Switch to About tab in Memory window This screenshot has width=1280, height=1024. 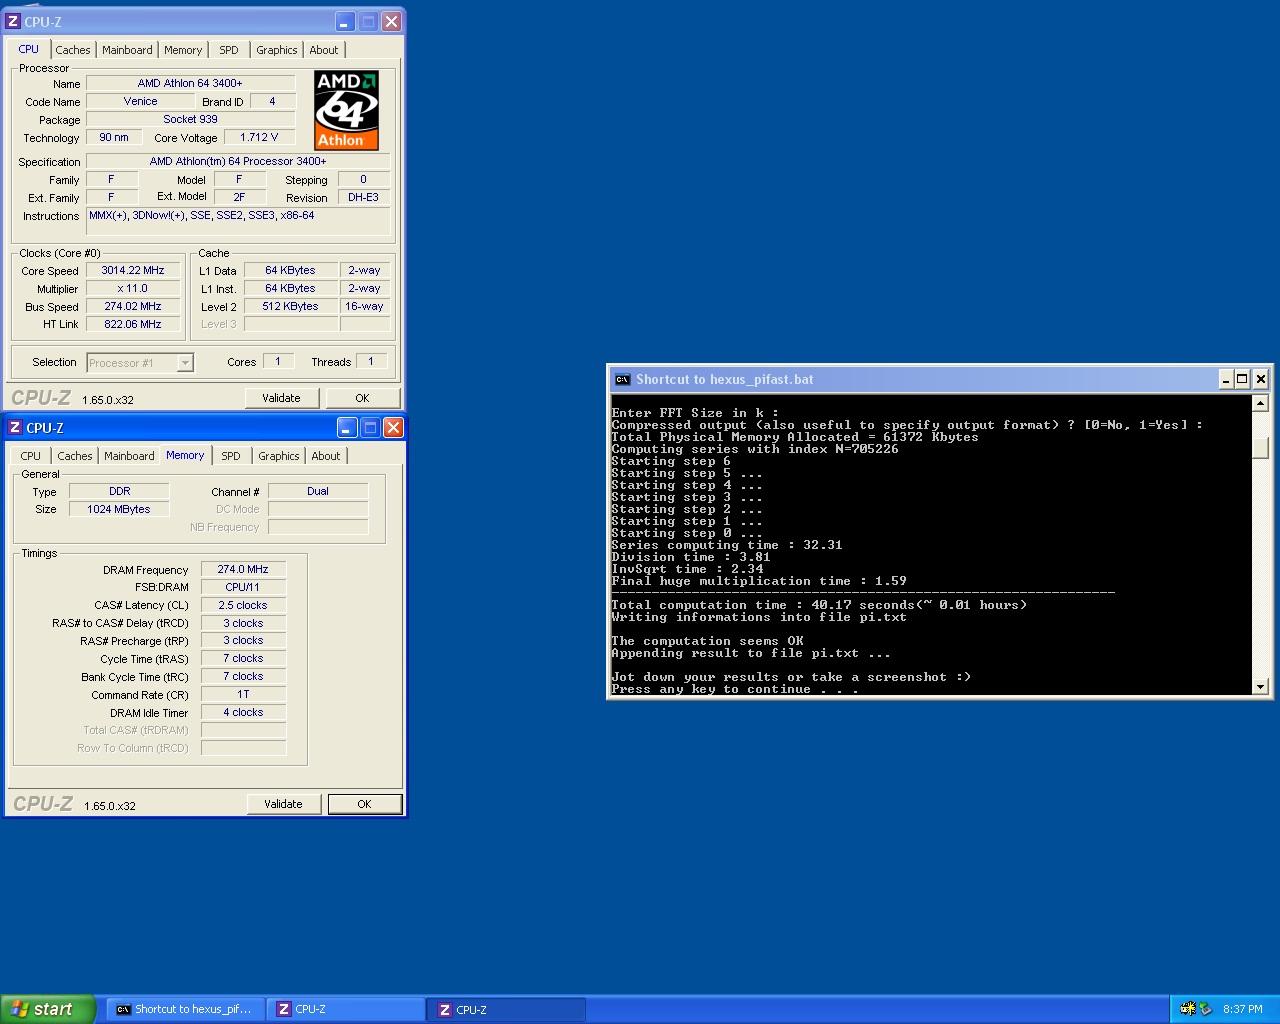326,456
